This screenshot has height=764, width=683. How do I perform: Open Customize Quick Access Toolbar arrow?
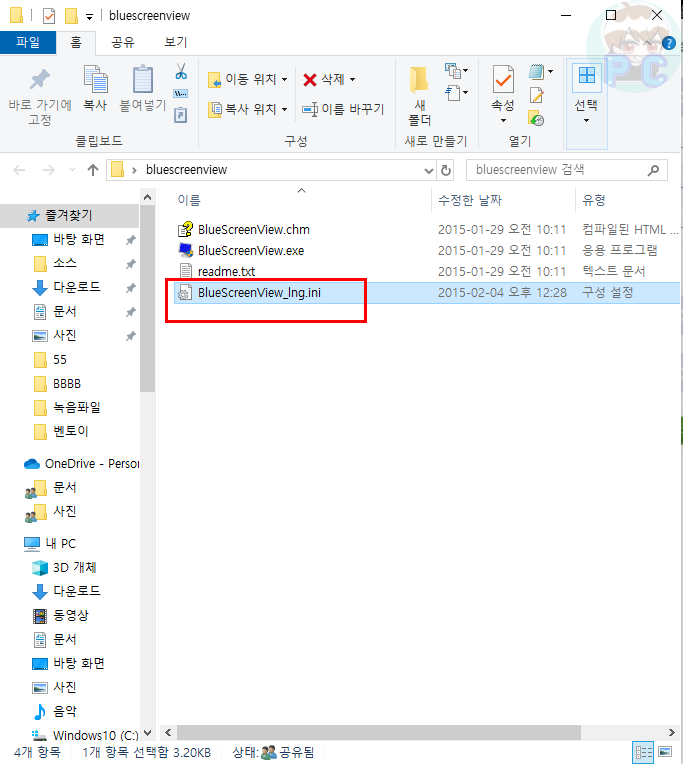(x=89, y=17)
